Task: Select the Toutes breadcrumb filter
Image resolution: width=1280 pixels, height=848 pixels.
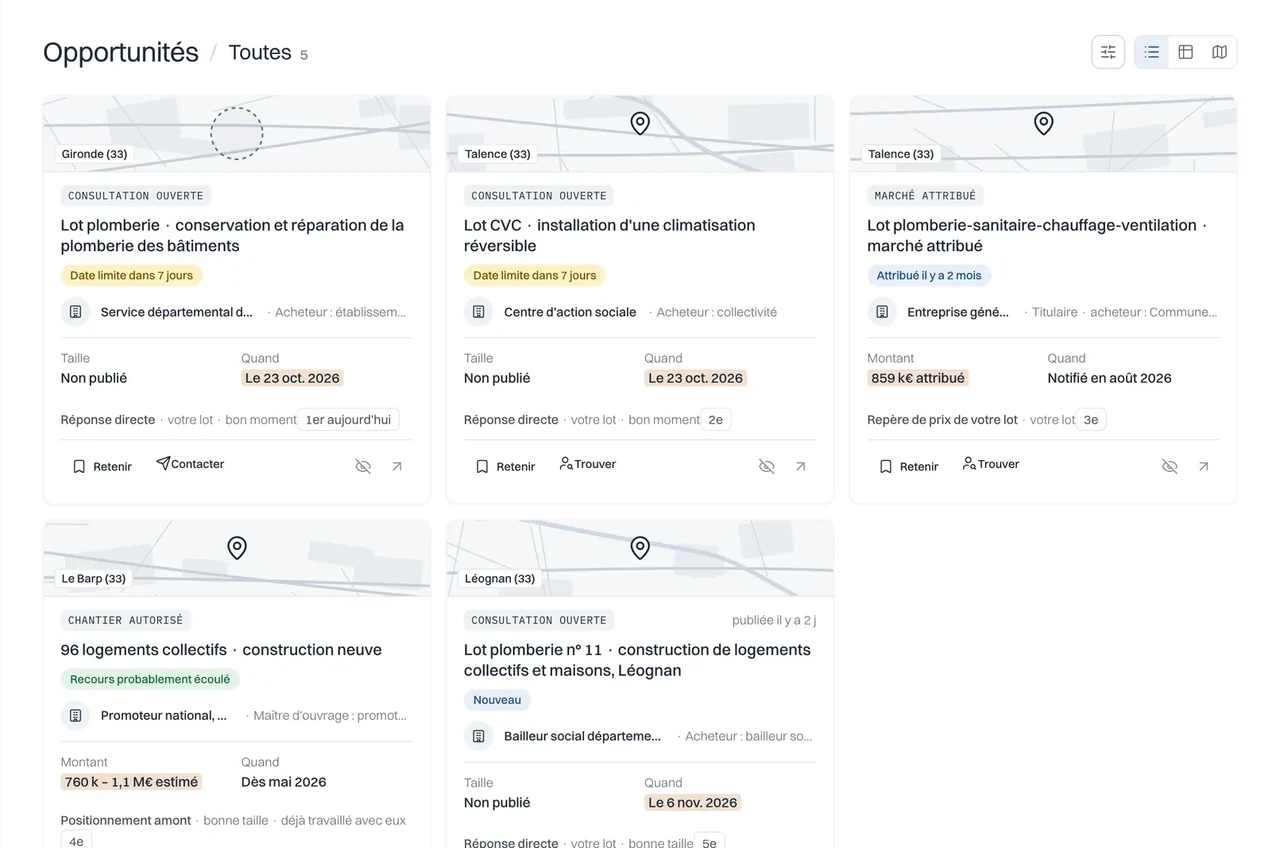Action: [260, 53]
